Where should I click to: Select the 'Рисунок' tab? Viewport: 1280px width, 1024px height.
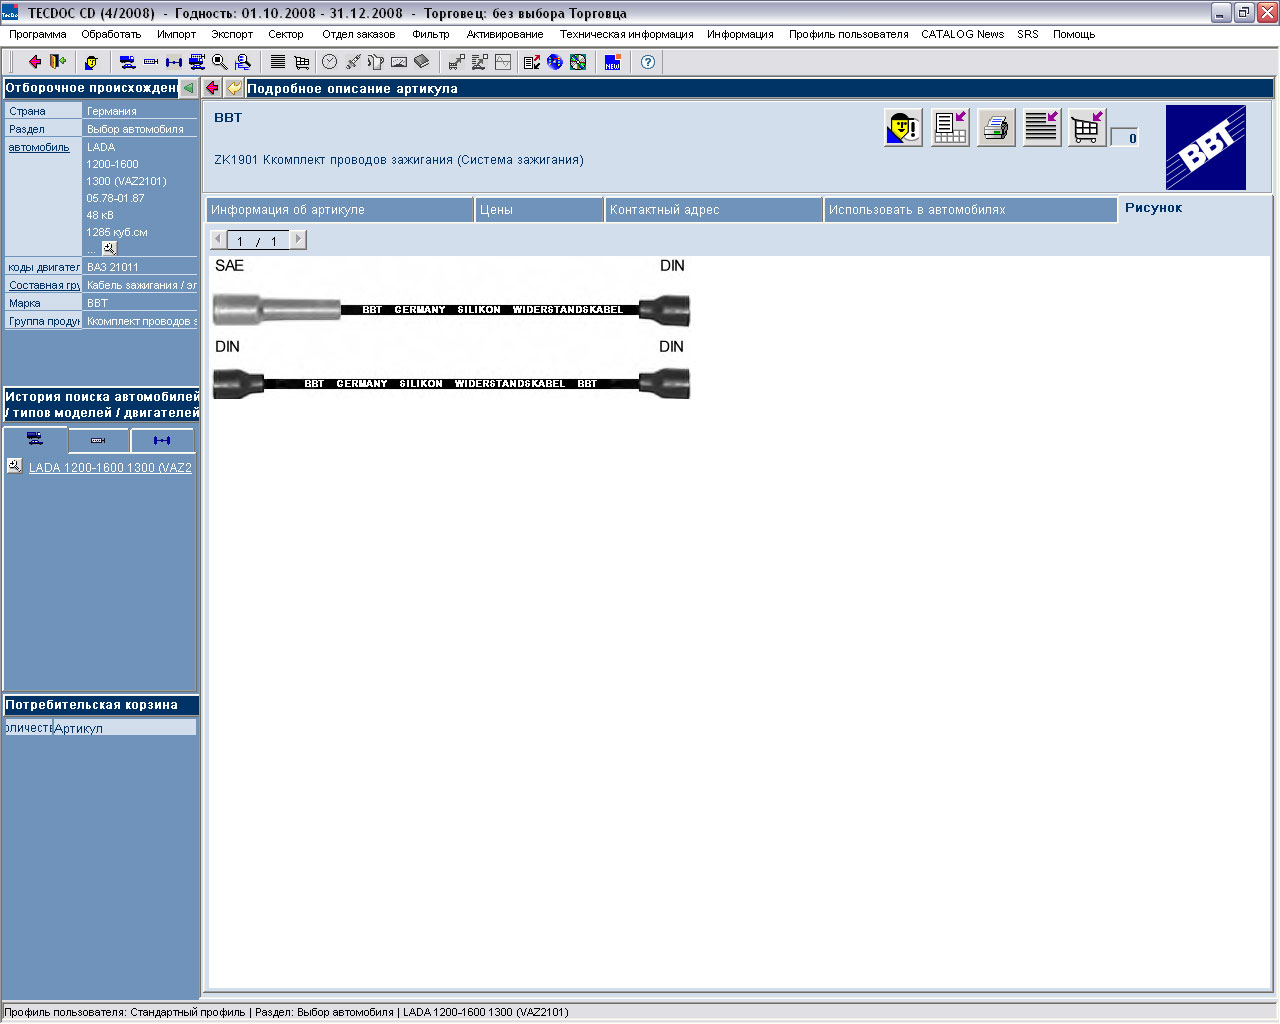(1153, 208)
